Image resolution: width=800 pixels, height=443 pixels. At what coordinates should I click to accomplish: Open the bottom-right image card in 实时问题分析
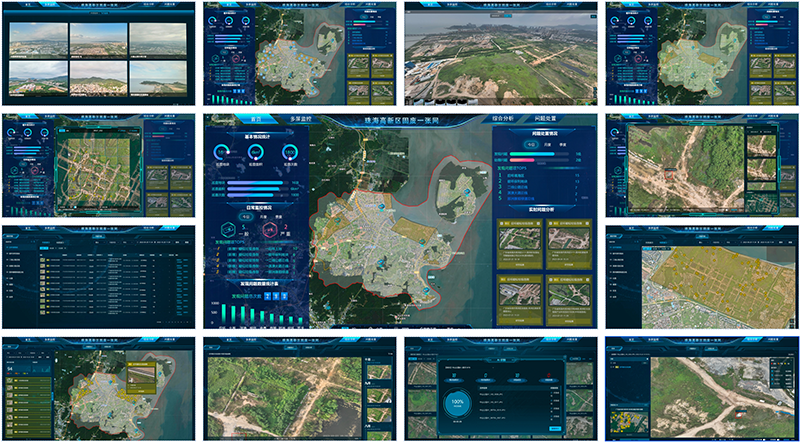pyautogui.click(x=570, y=296)
